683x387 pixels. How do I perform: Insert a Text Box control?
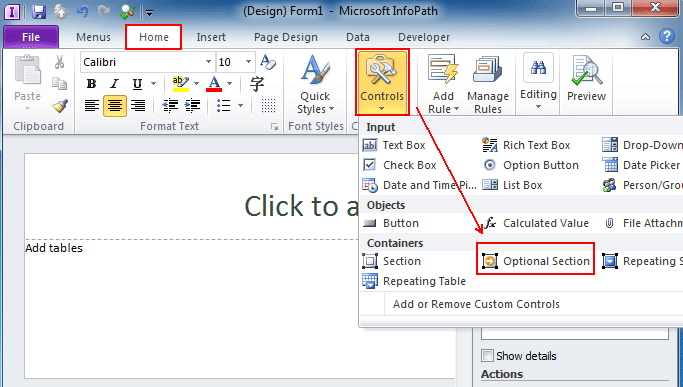(394, 145)
